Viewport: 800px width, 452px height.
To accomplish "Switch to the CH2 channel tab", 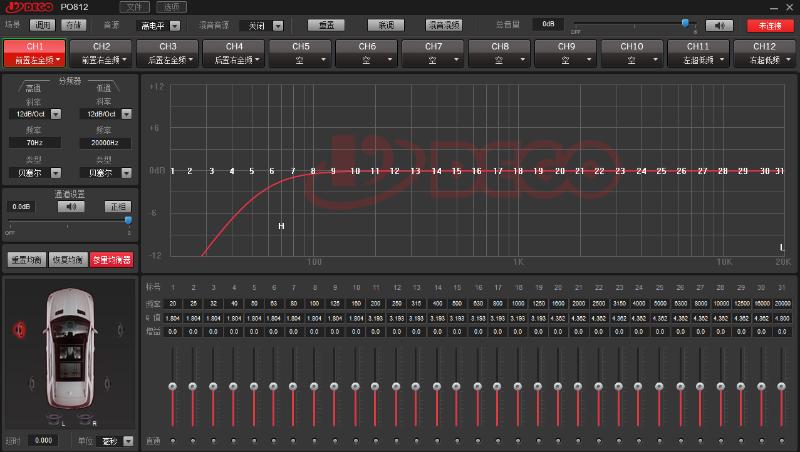I will [101, 52].
